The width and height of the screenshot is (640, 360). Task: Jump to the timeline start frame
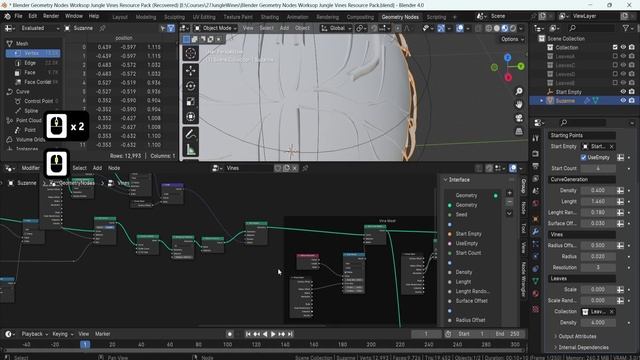[x=248, y=334]
